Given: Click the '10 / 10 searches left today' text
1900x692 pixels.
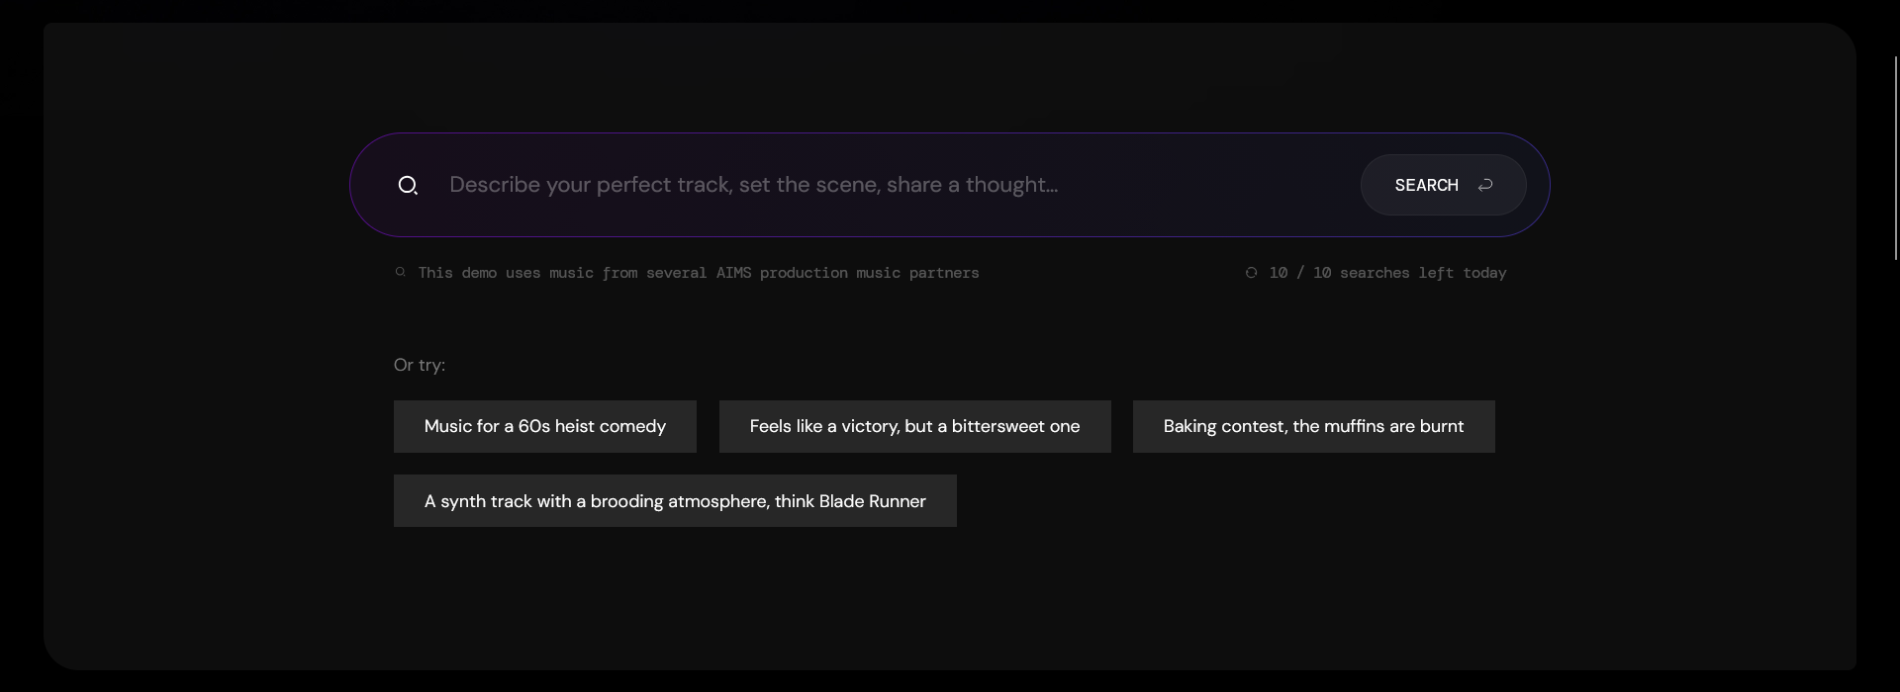Looking at the screenshot, I should [1387, 272].
